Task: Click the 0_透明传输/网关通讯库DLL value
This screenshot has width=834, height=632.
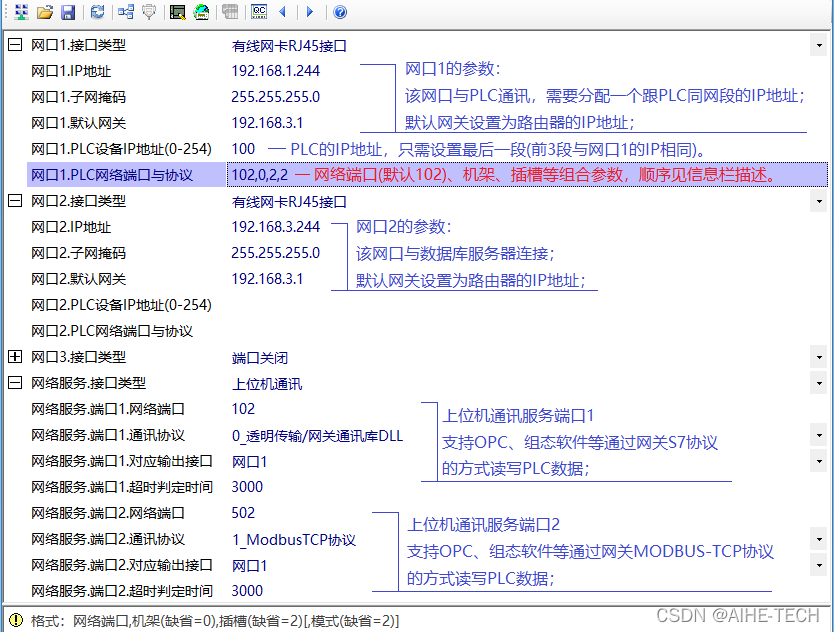Action: pos(317,436)
